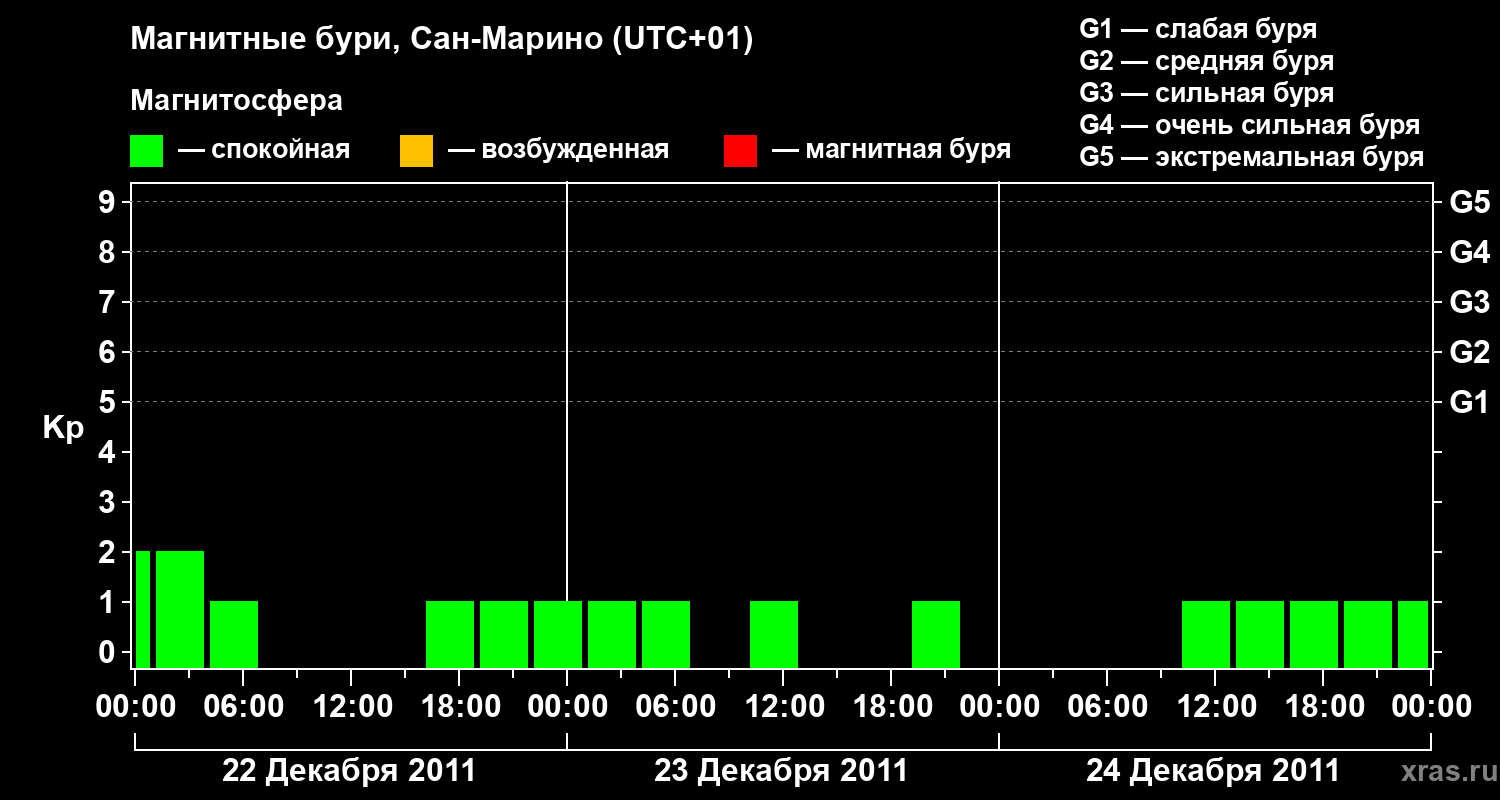Viewport: 1500px width, 800px height.
Task: Click the 'Kp' axis label
Action: click(63, 428)
